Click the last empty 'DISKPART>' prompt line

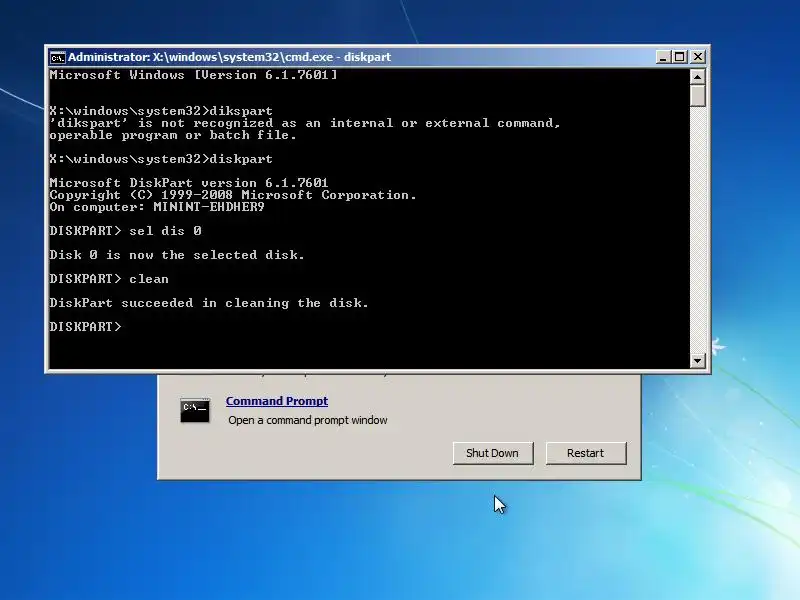(x=86, y=327)
